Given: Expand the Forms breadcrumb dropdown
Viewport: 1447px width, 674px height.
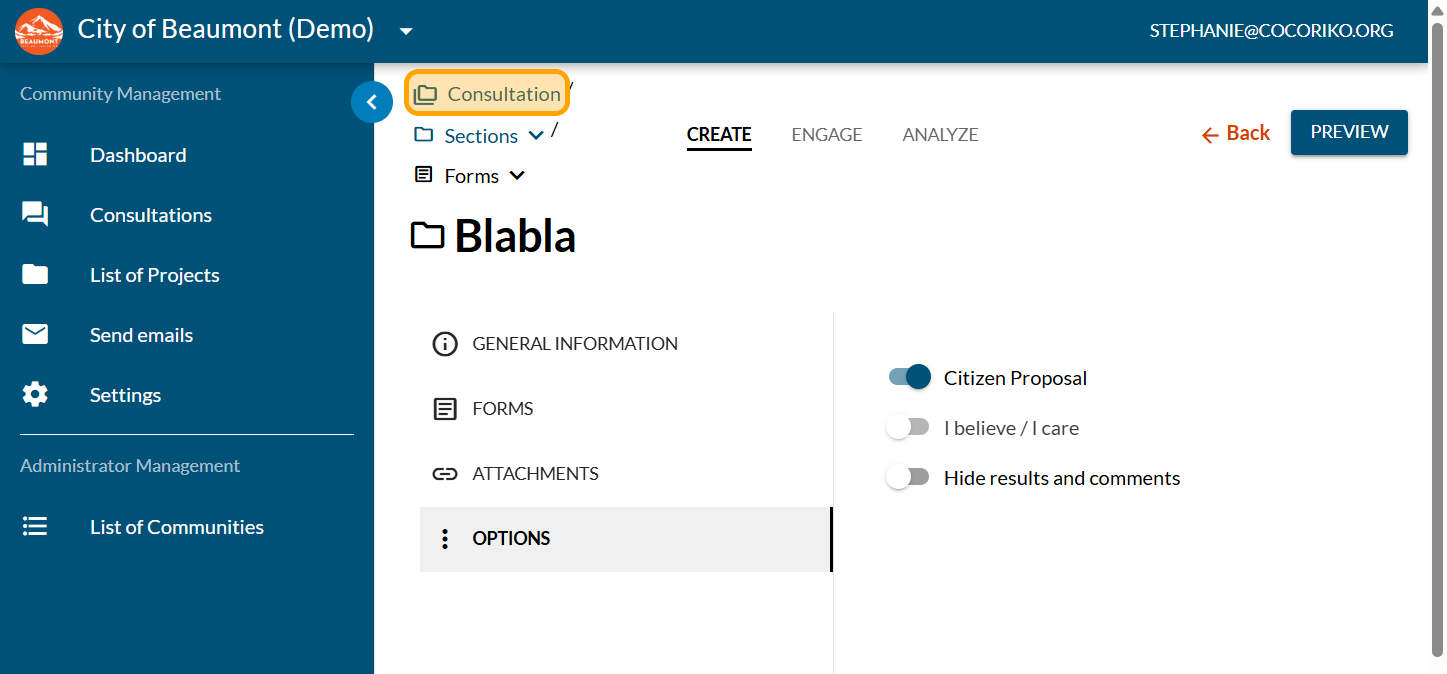Looking at the screenshot, I should [x=517, y=176].
